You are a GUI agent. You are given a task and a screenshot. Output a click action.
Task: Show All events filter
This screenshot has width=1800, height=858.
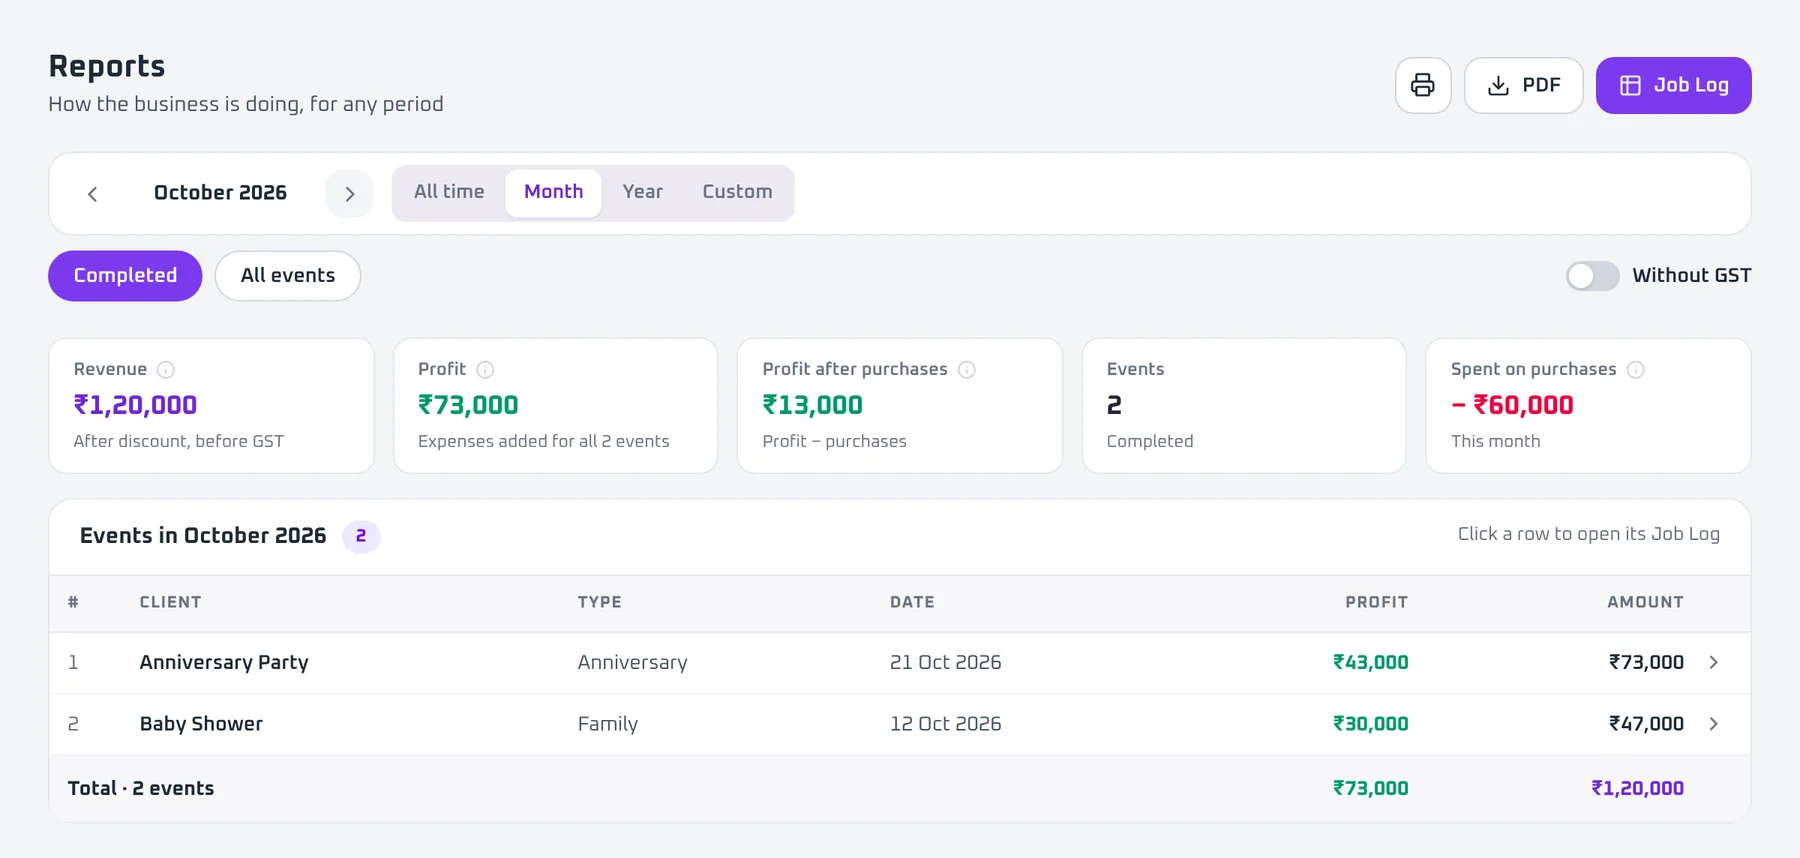coord(288,276)
